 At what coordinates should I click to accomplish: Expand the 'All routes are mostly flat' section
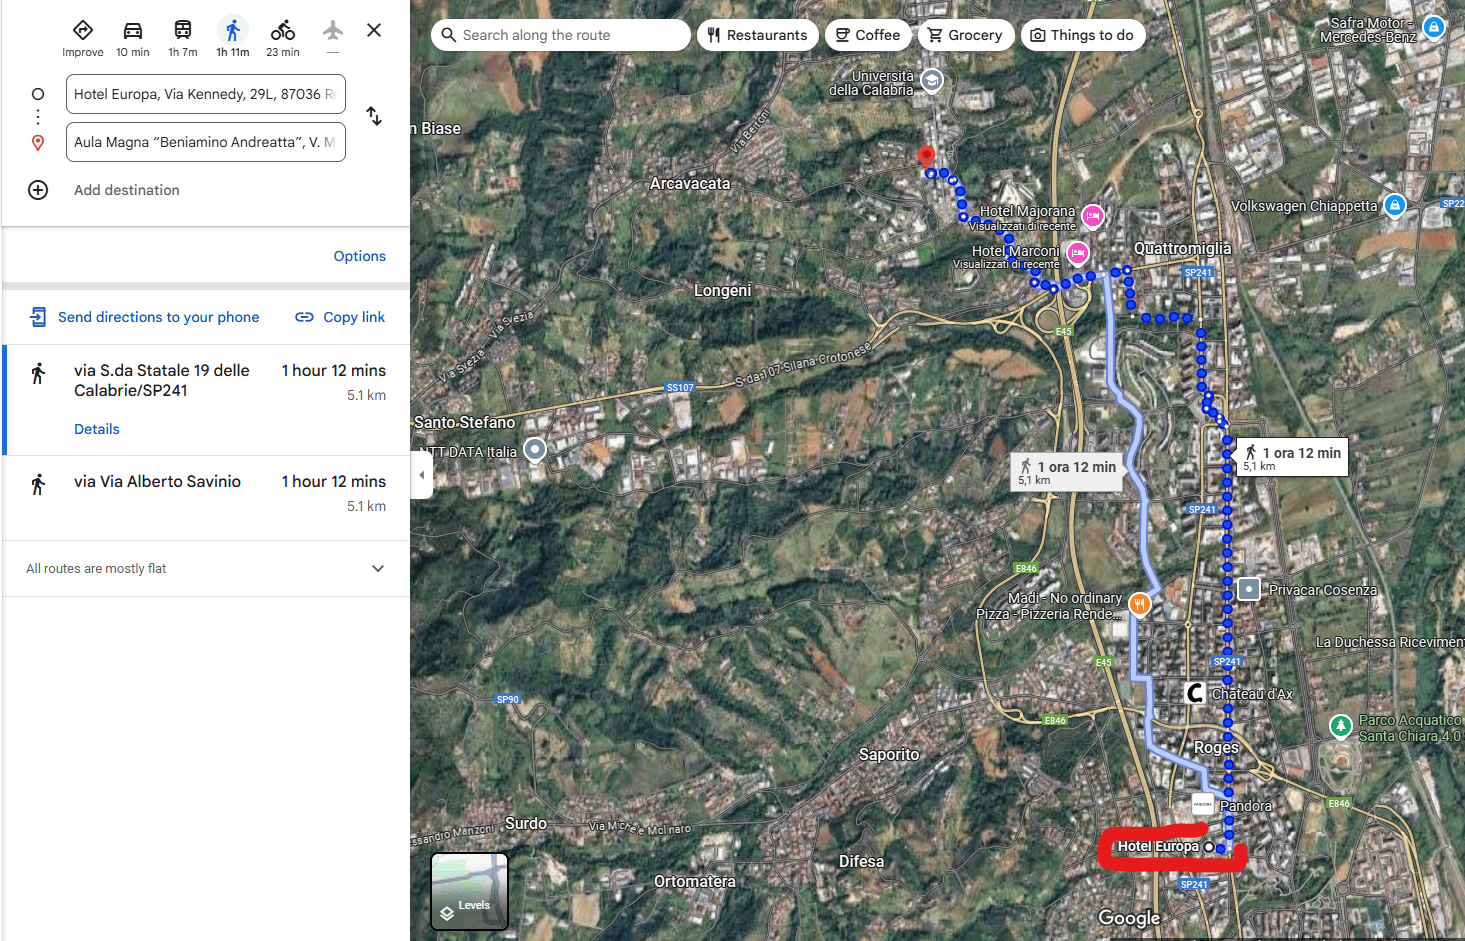[x=378, y=568]
